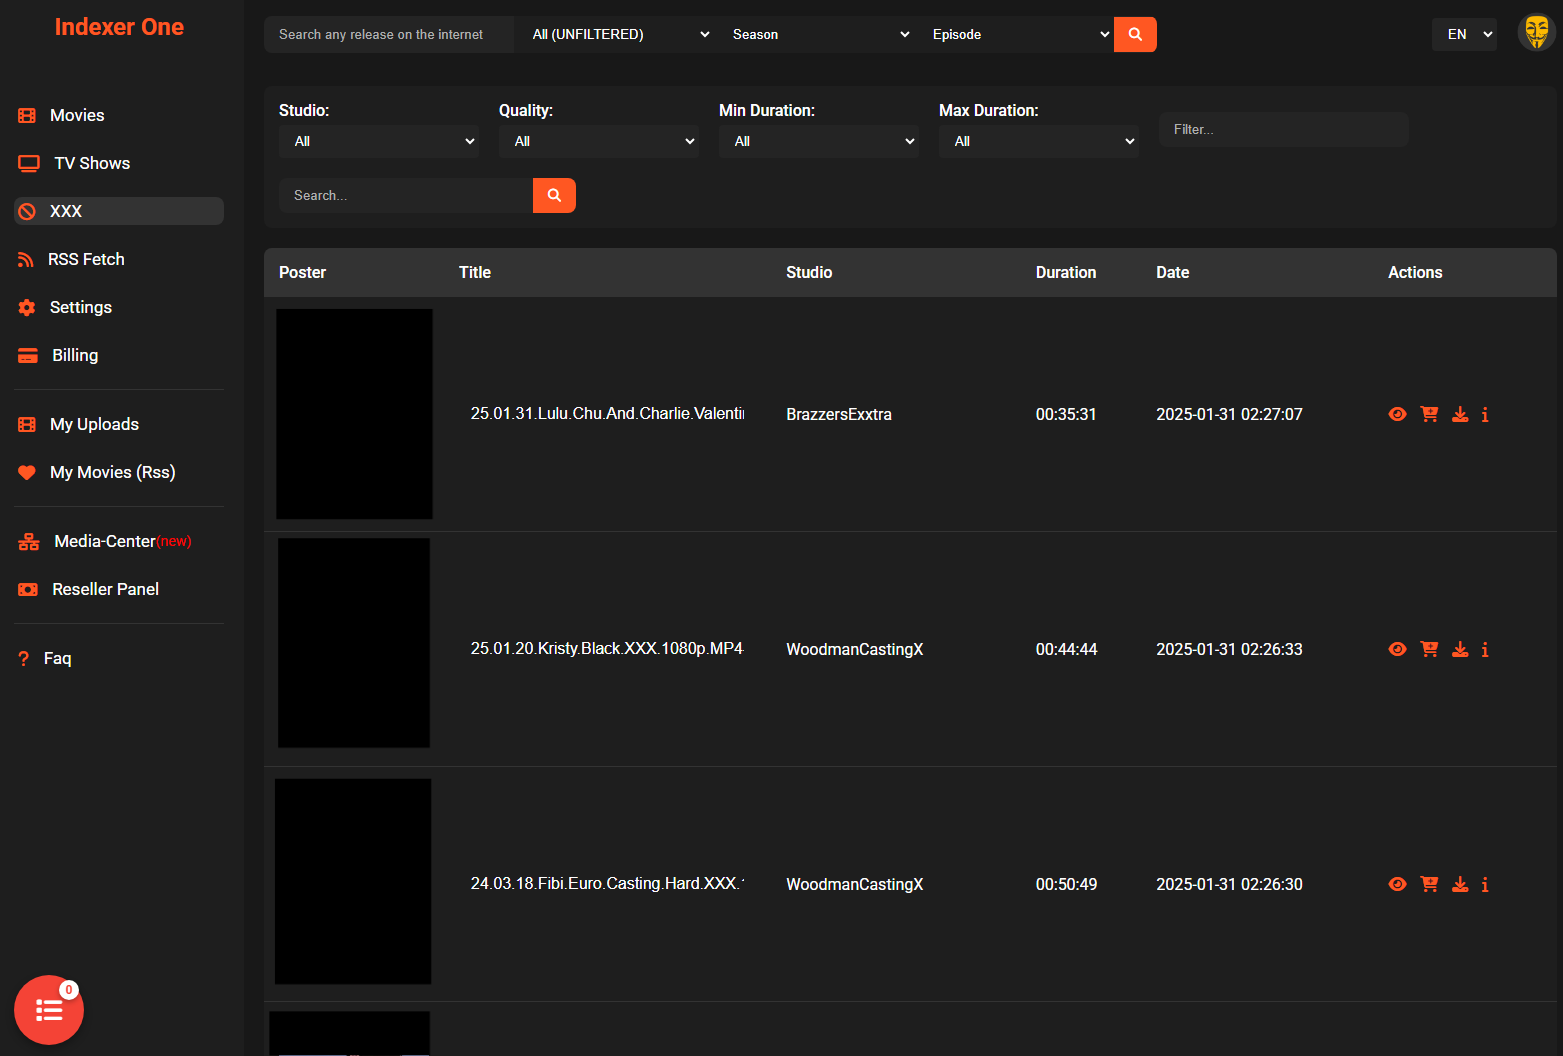Expand the Min Duration dropdown
The image size is (1563, 1056).
[x=819, y=141]
